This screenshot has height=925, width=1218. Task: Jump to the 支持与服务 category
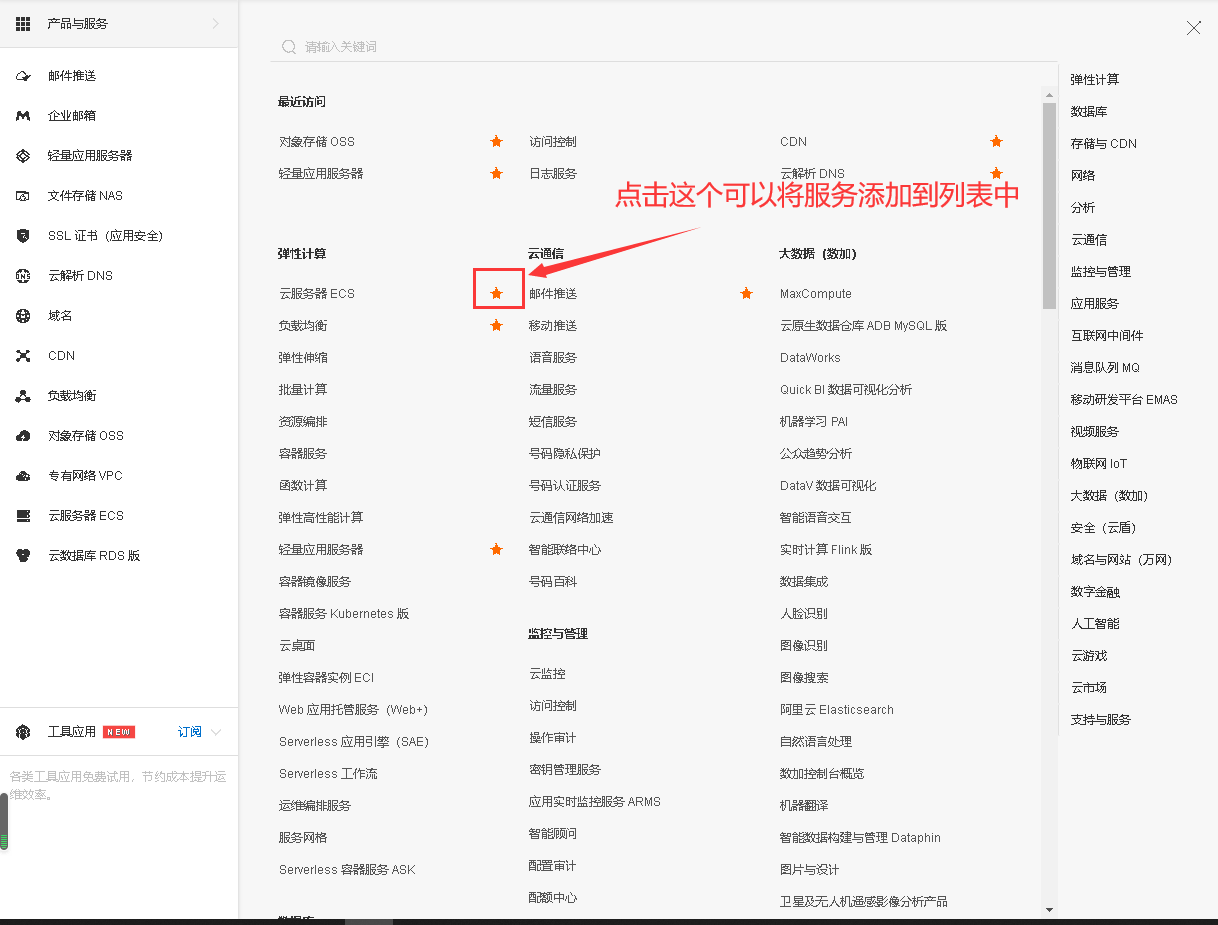1101,720
